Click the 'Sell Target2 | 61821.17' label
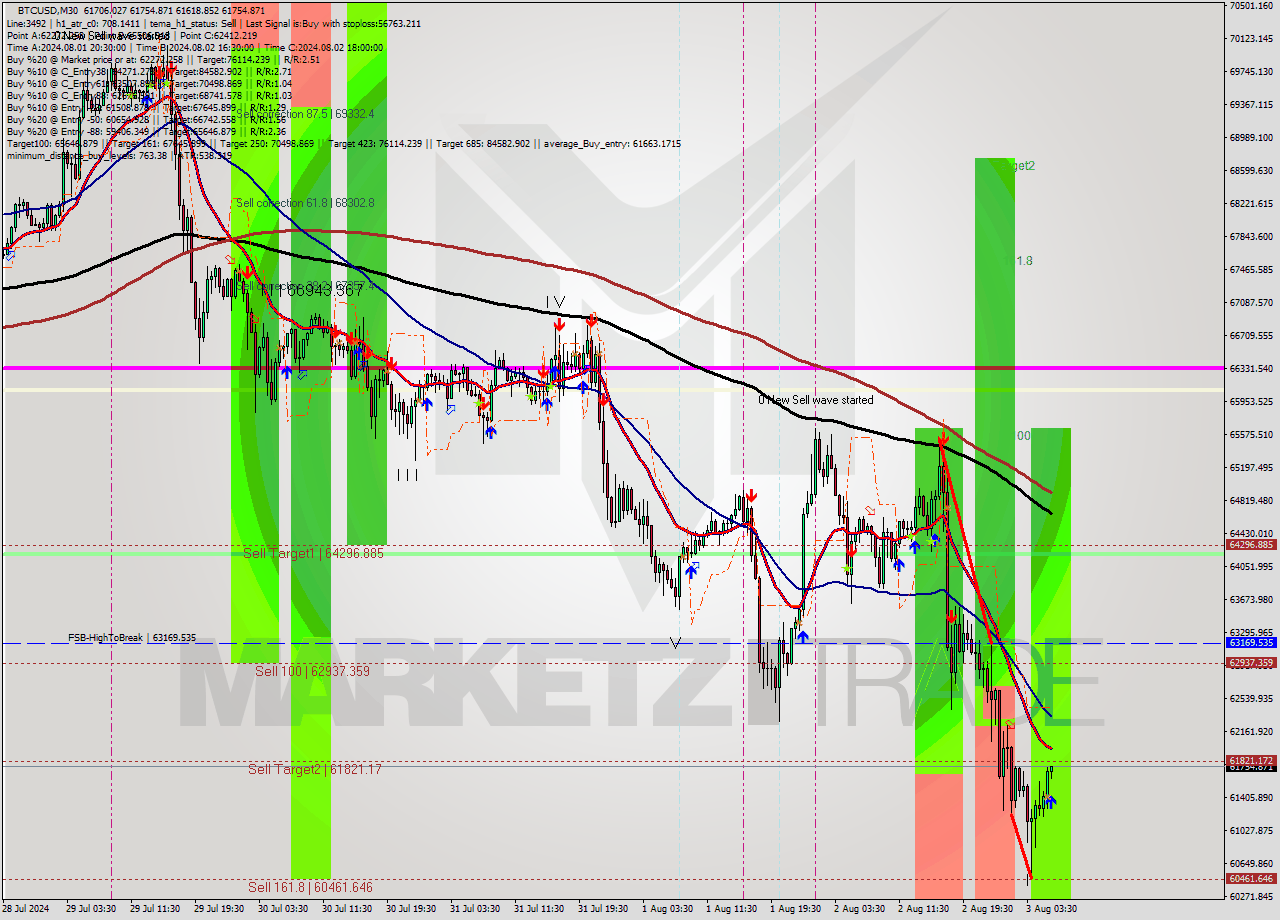 coord(315,769)
